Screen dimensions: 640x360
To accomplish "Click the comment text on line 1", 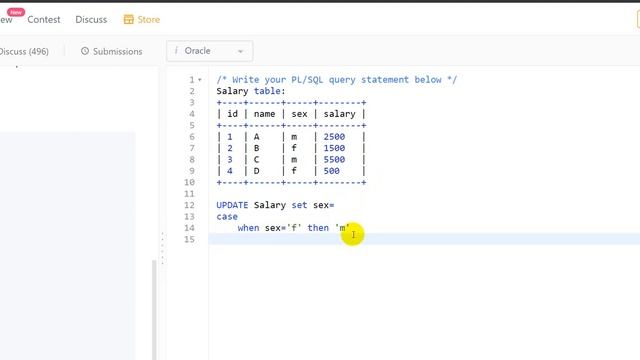I will pos(337,80).
